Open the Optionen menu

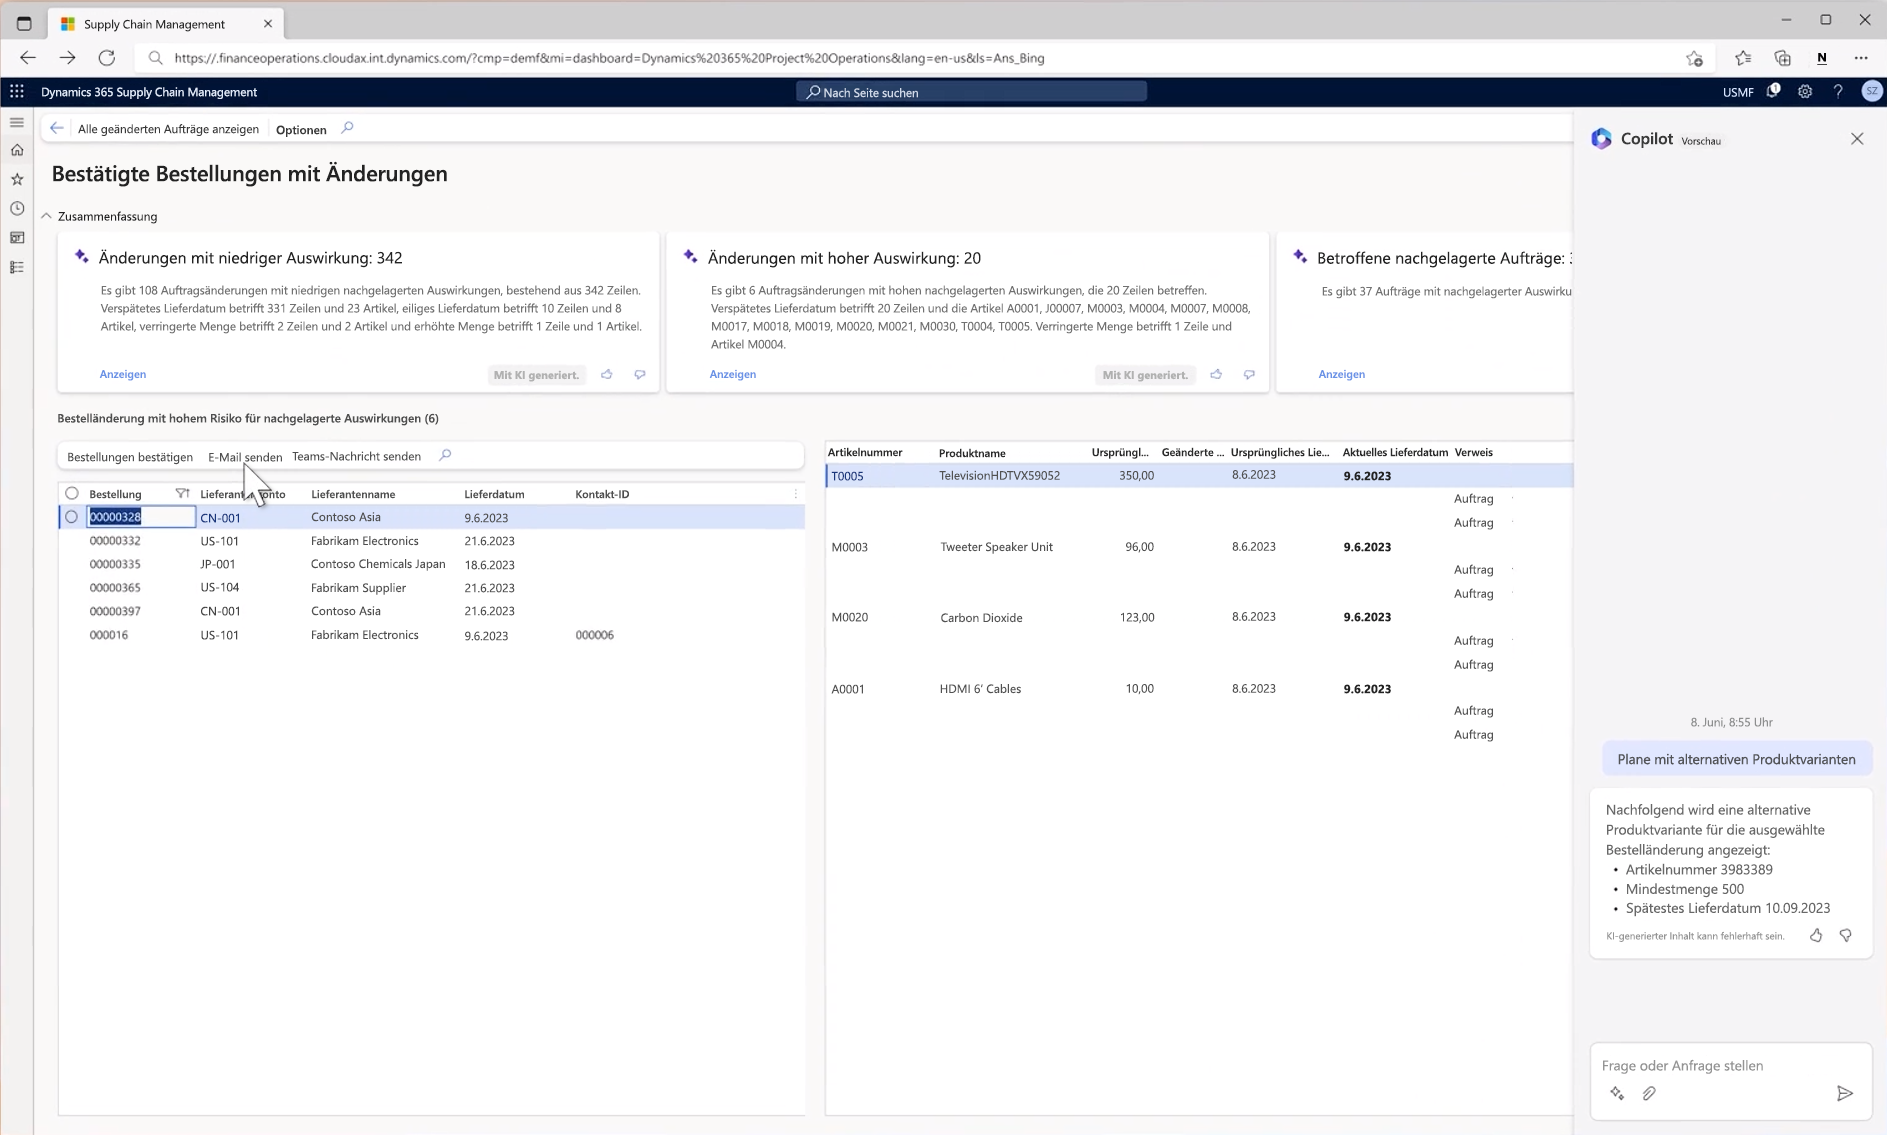coord(301,130)
